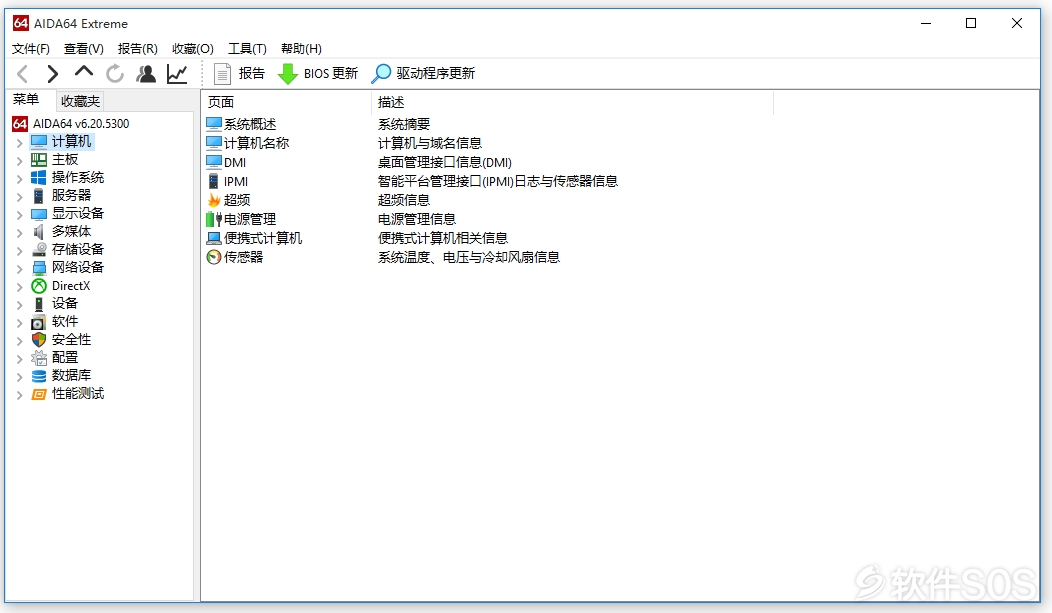1052x613 pixels.
Task: Open the 报告(R) menu
Action: click(x=138, y=49)
